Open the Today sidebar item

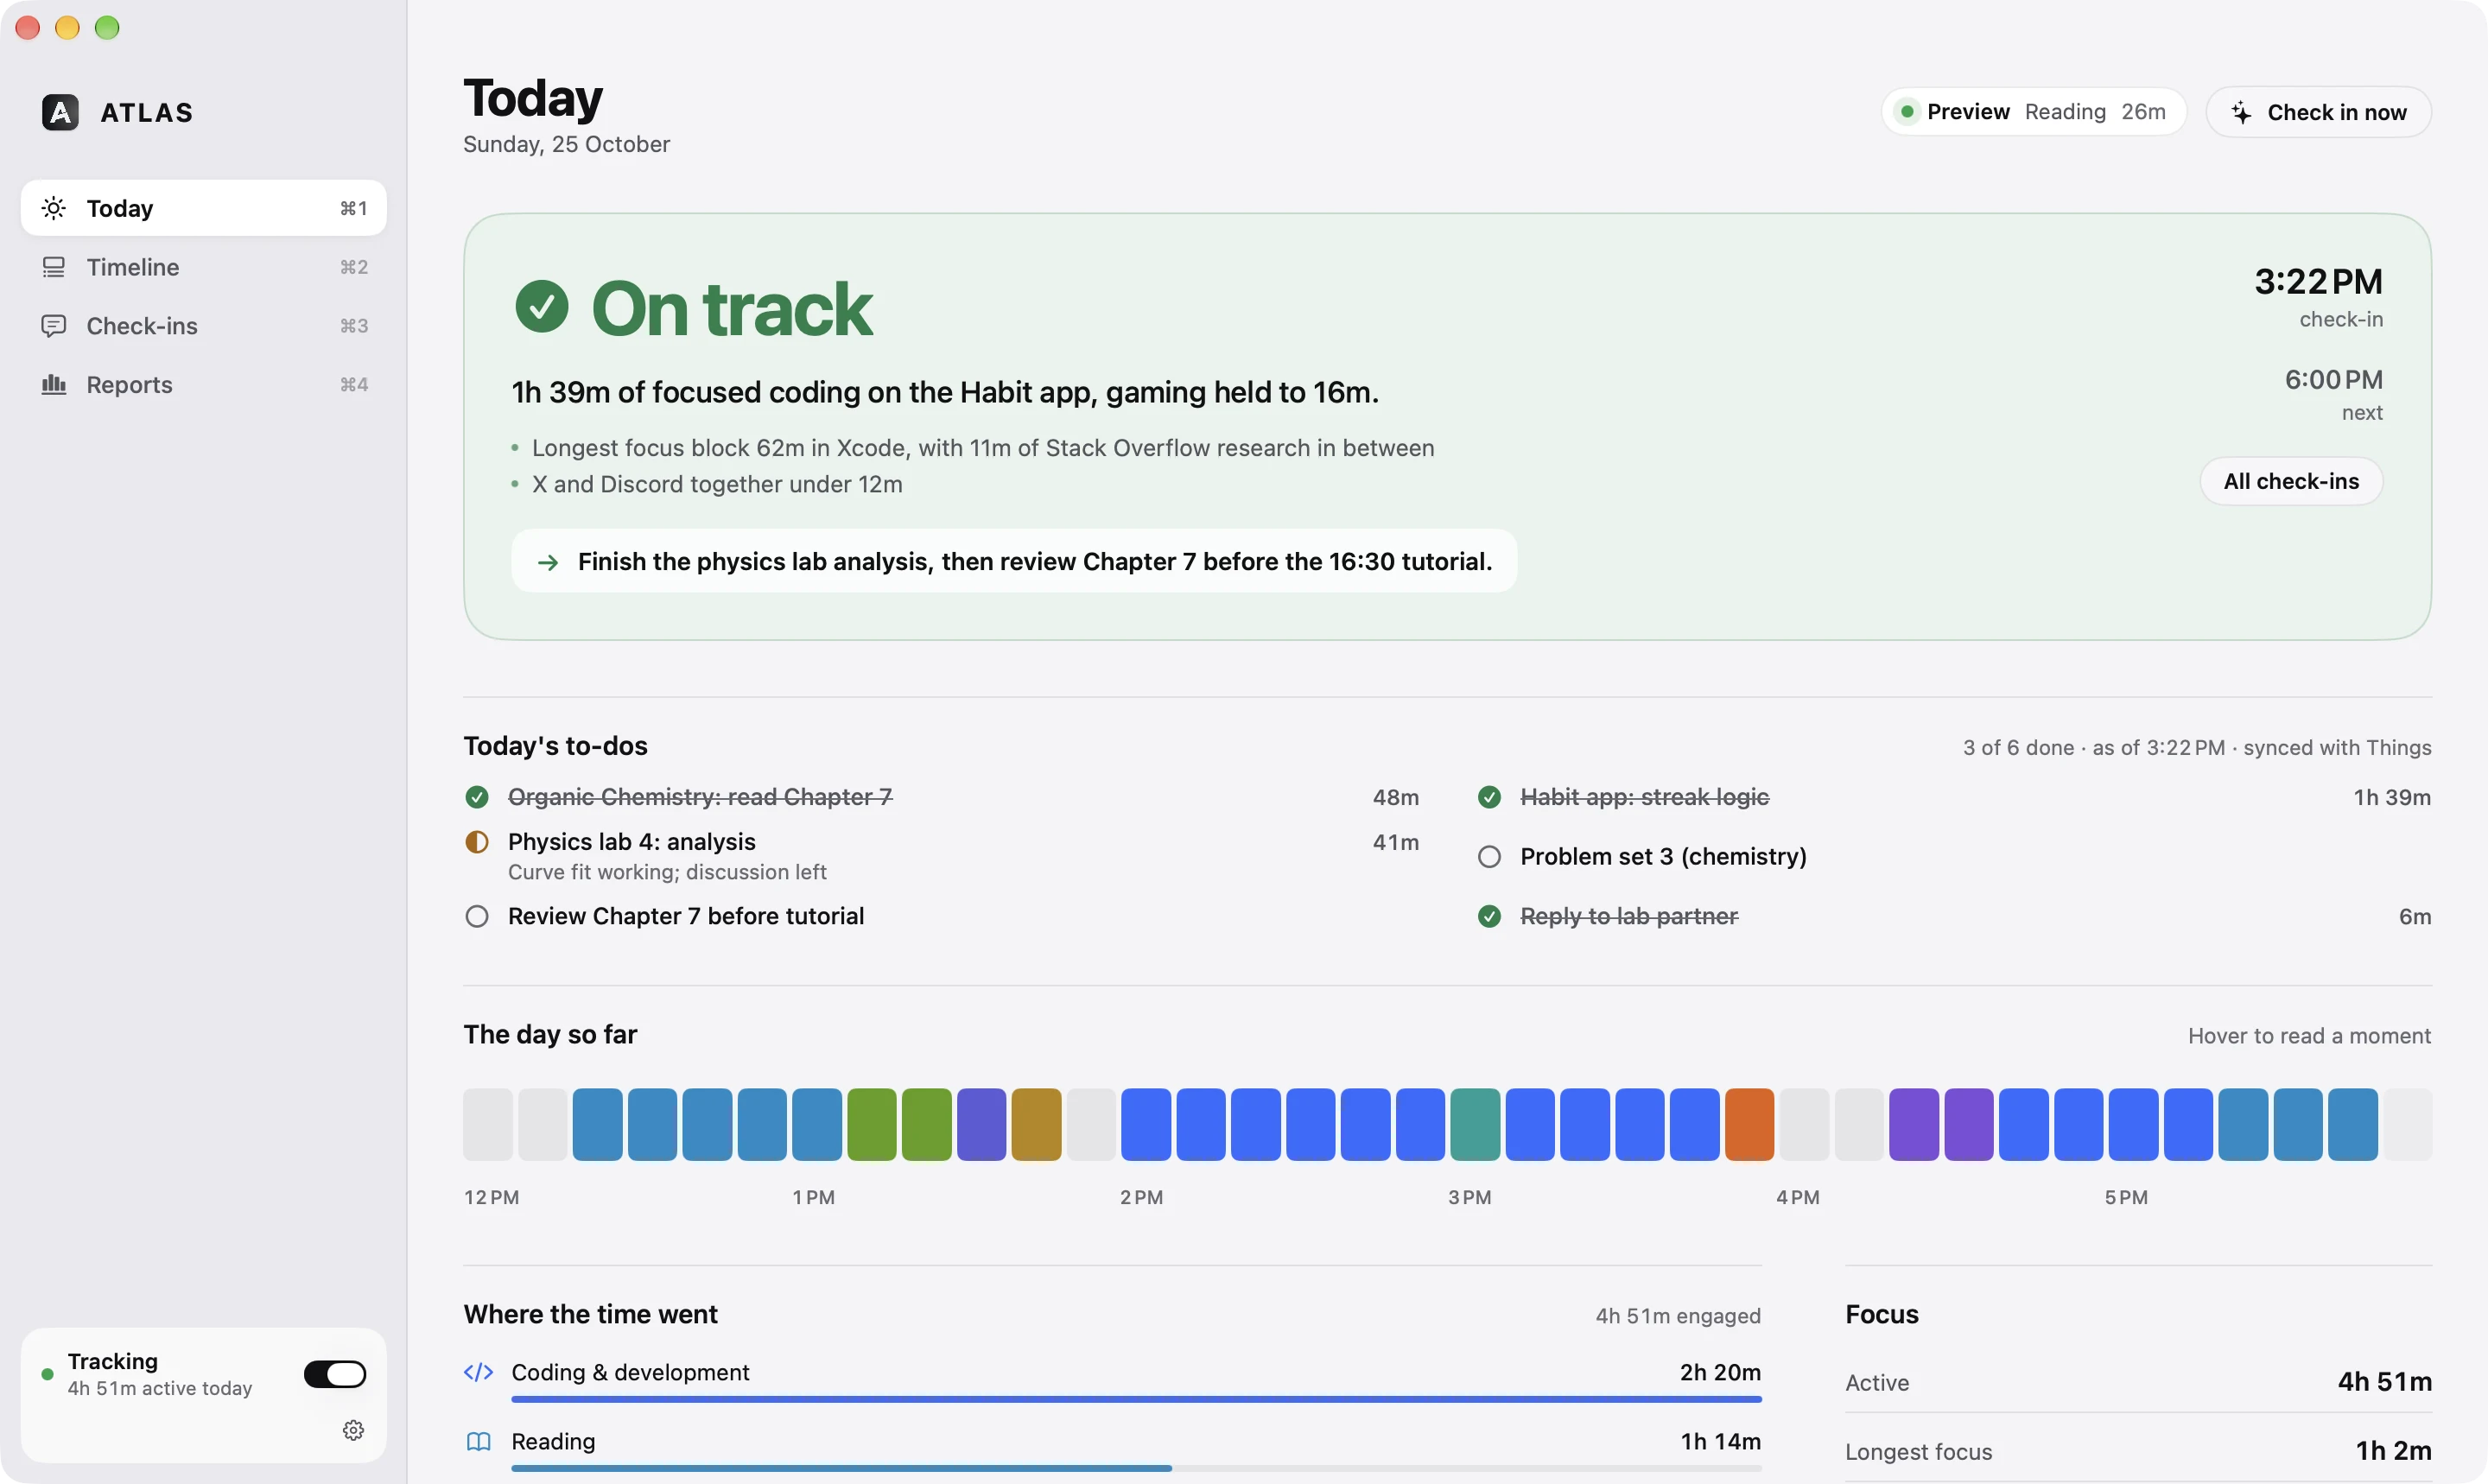pos(204,208)
